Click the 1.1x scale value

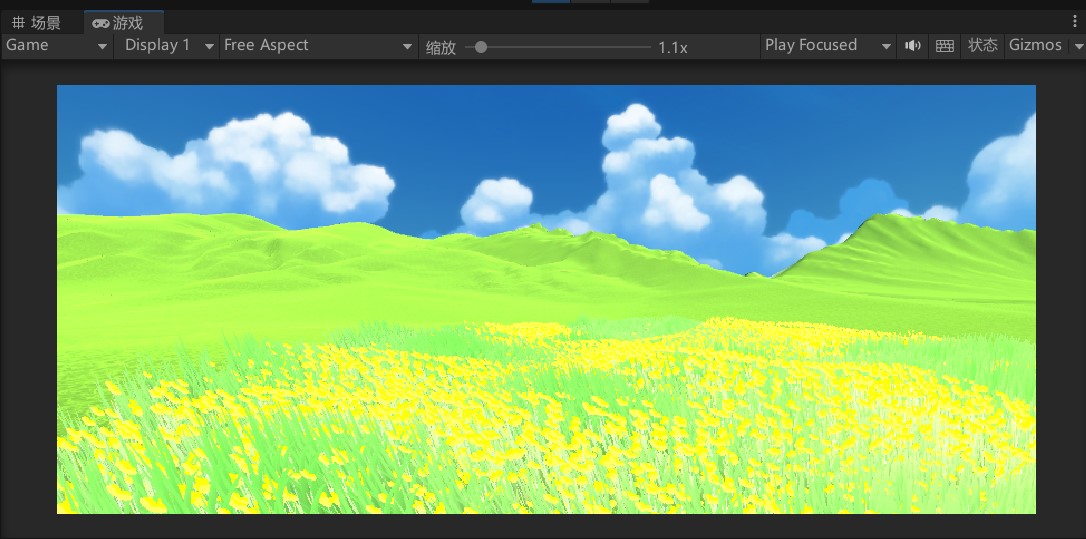click(673, 48)
